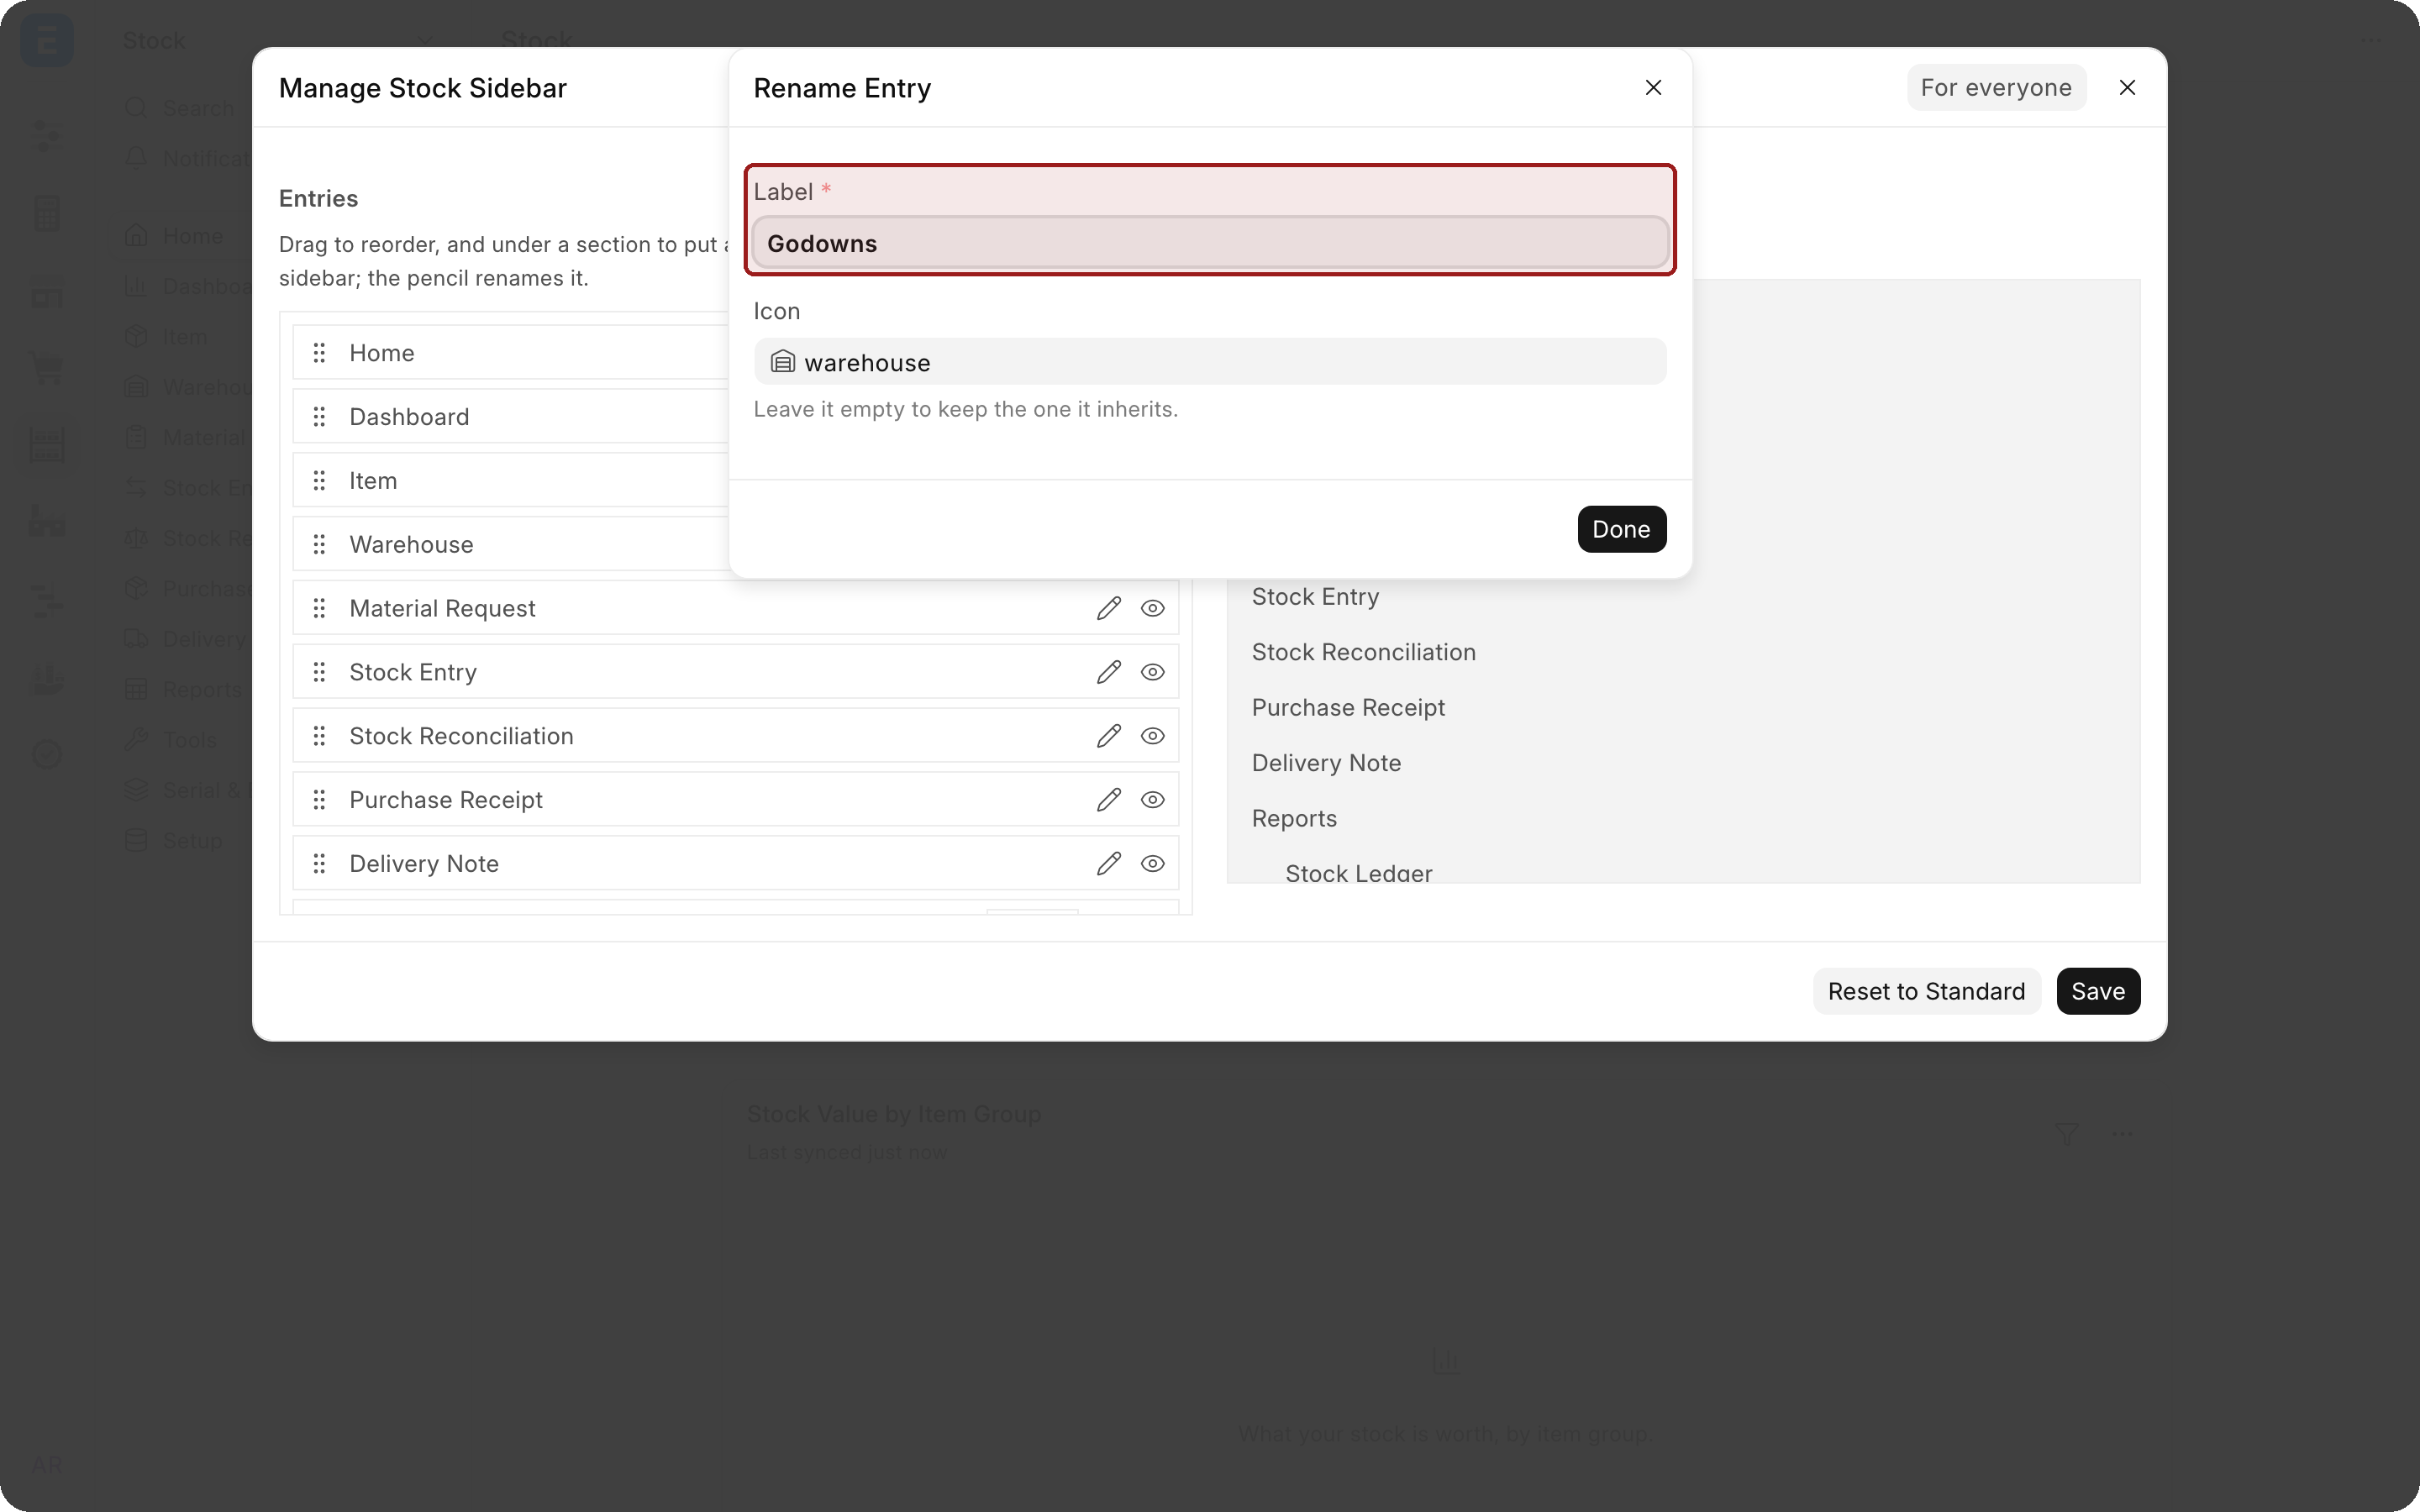Grab the drag handle for Home
2420x1512 pixels.
[x=319, y=353]
